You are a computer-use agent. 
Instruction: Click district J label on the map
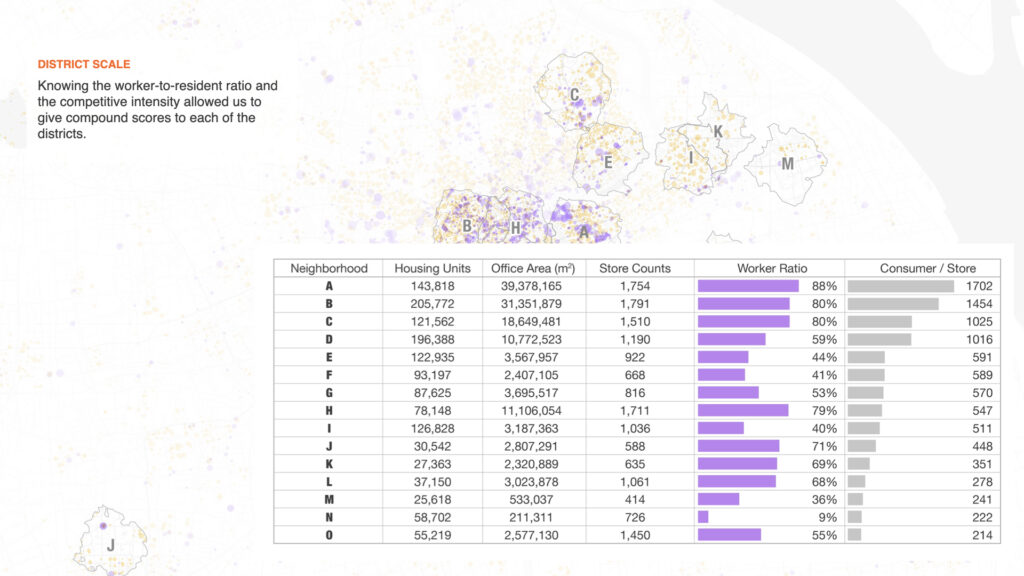[111, 545]
